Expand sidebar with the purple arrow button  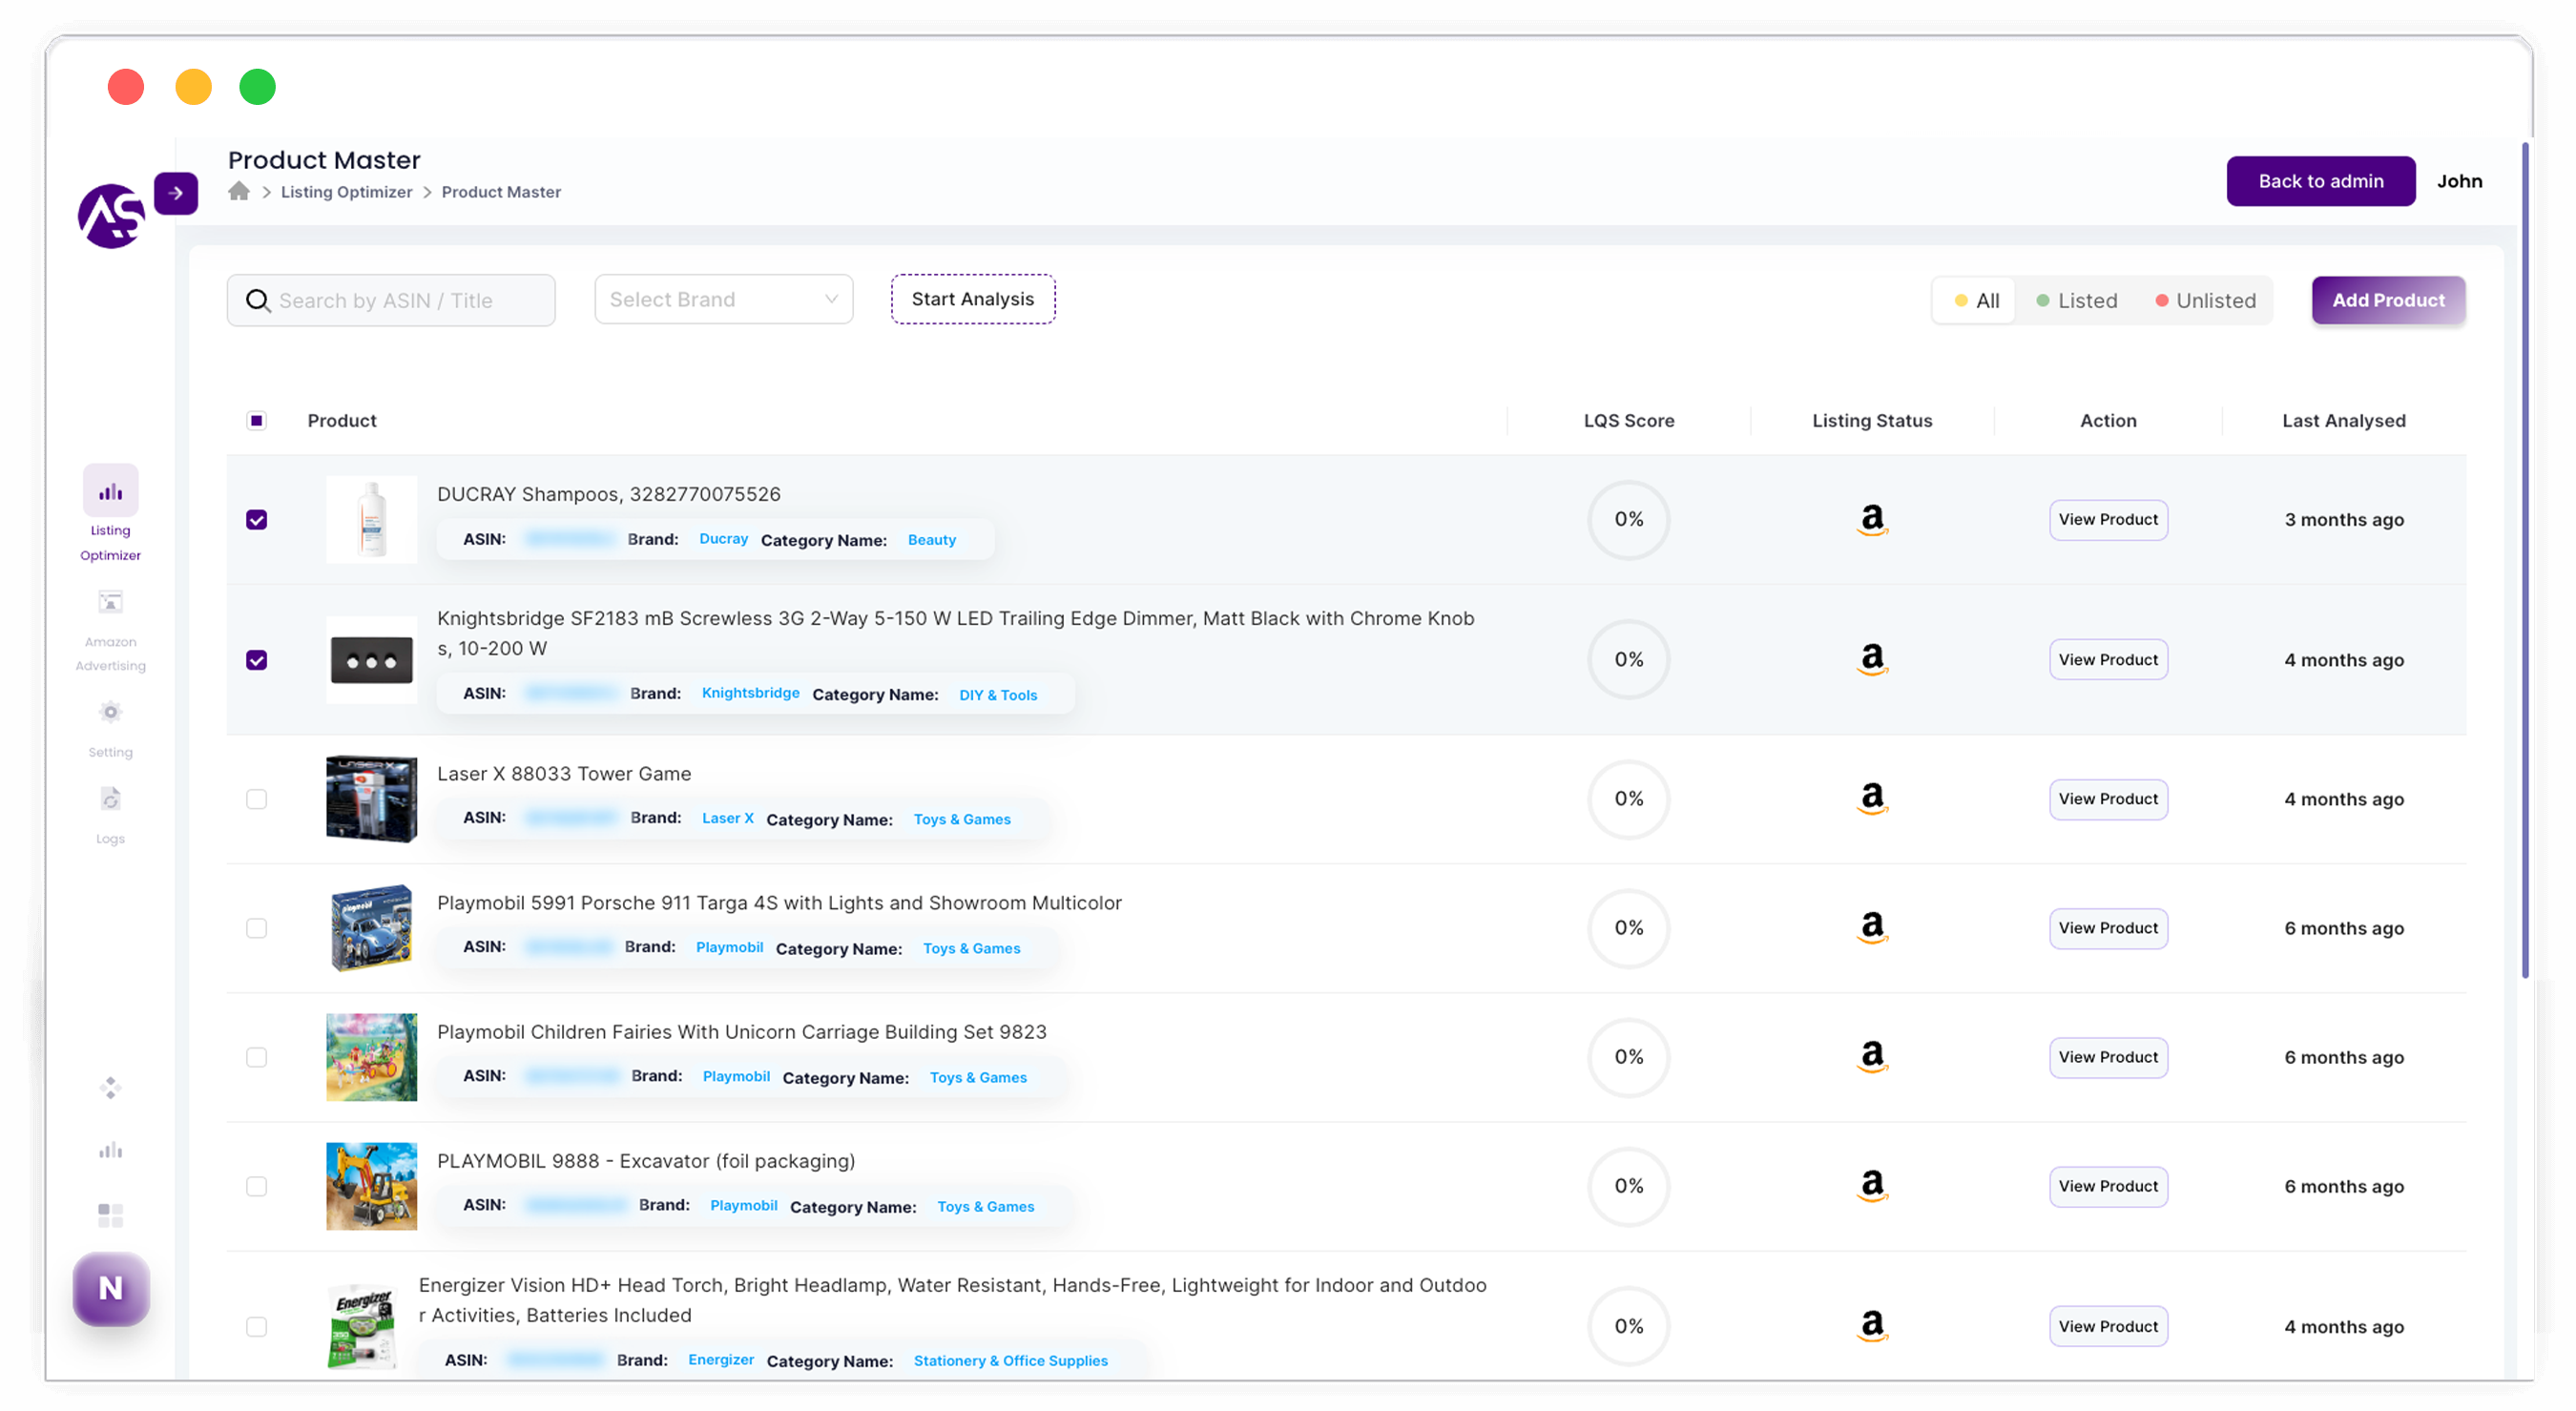click(176, 193)
